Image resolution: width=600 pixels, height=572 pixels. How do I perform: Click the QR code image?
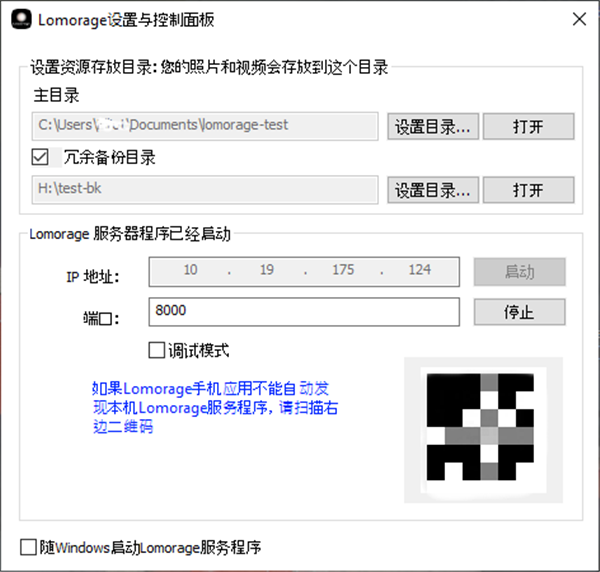coord(482,427)
